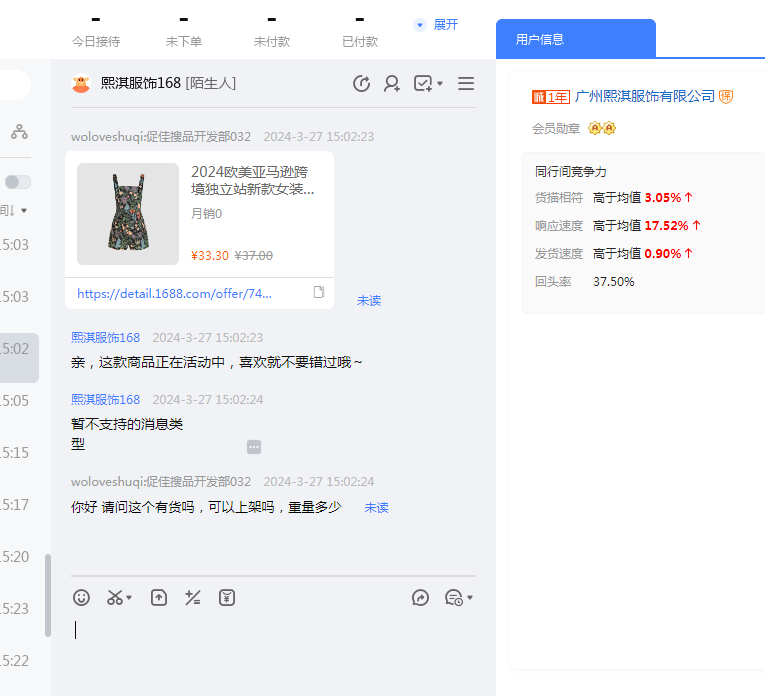Toggle the switch in left sidebar

tap(18, 181)
